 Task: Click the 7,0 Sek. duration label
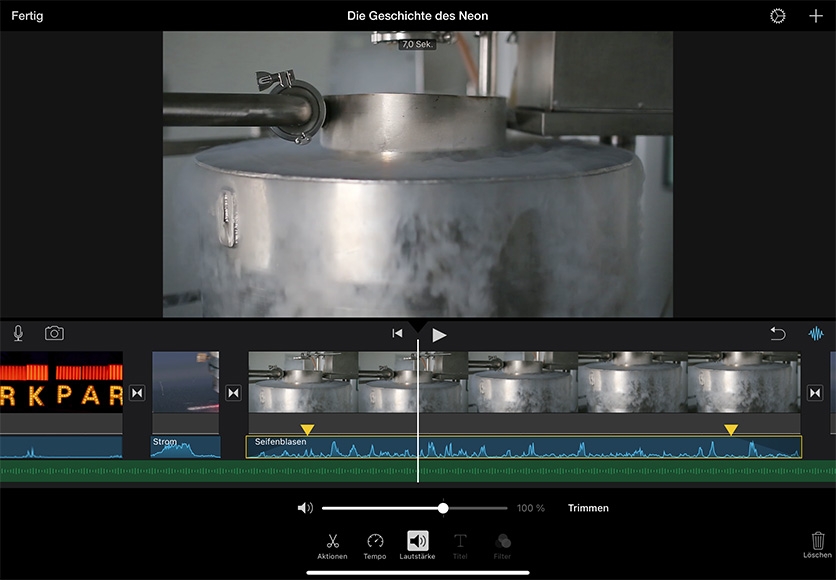[417, 44]
